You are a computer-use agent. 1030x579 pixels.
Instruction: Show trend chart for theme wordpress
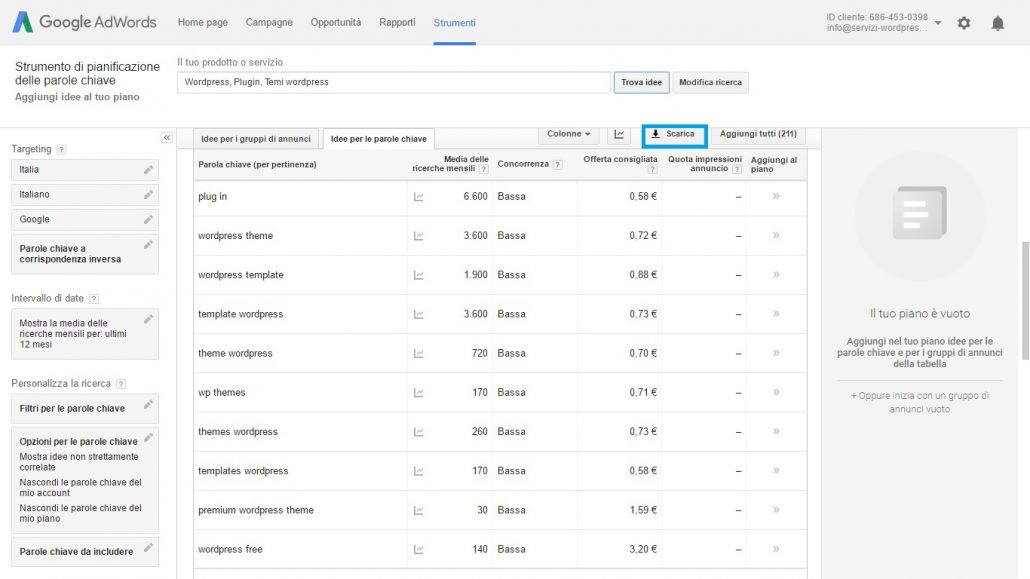(418, 354)
